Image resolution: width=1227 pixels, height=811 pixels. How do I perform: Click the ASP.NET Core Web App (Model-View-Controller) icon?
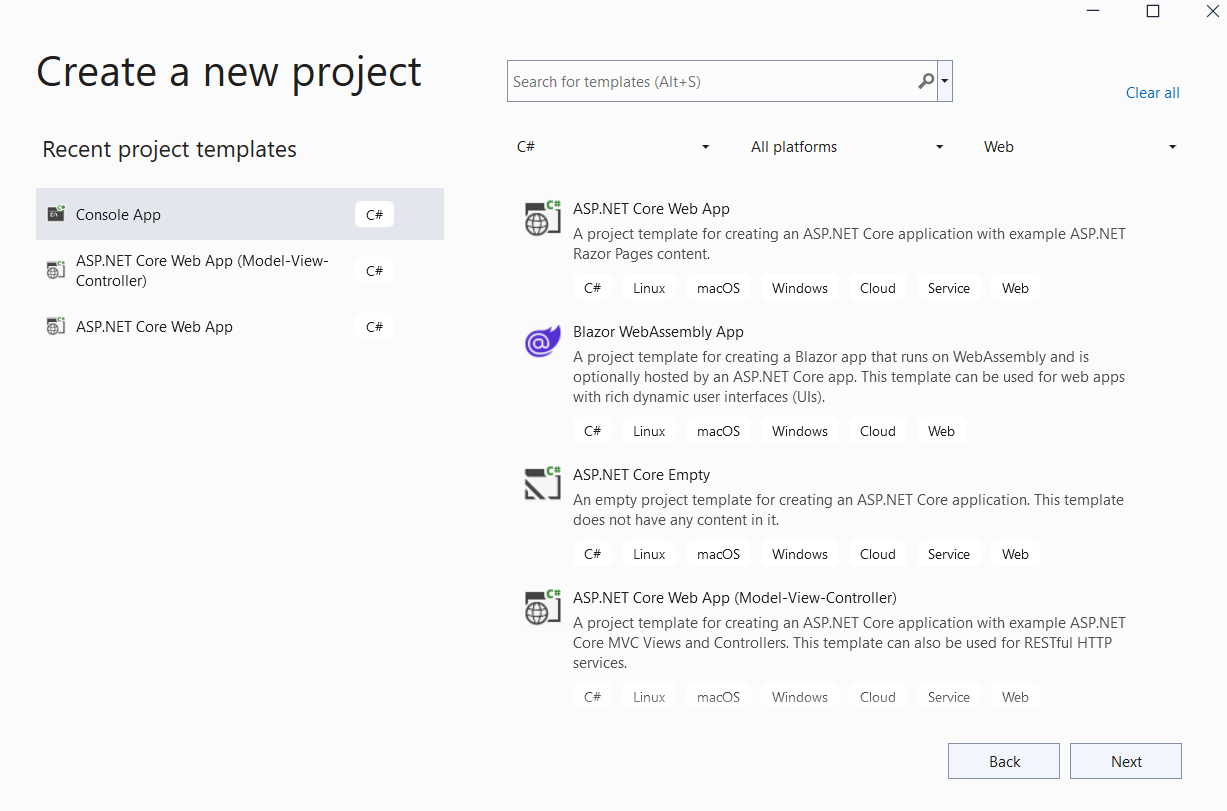[542, 607]
